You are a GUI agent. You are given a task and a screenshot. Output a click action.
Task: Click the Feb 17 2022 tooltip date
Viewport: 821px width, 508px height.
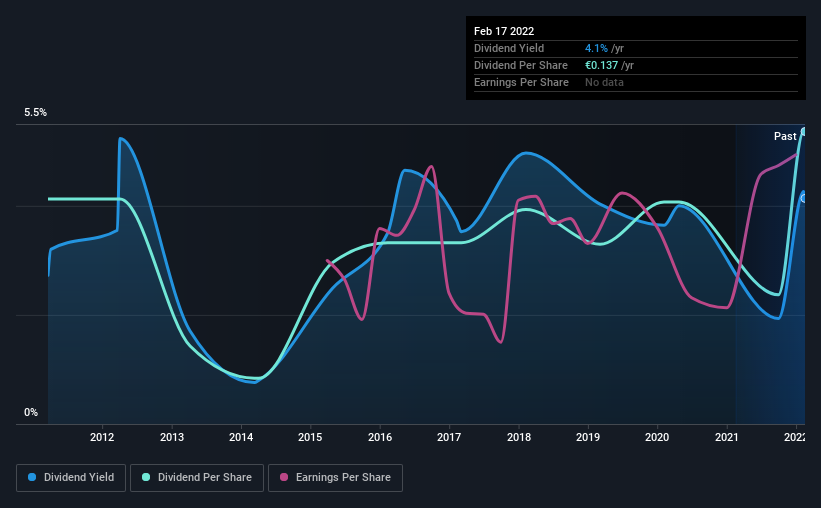coord(504,31)
